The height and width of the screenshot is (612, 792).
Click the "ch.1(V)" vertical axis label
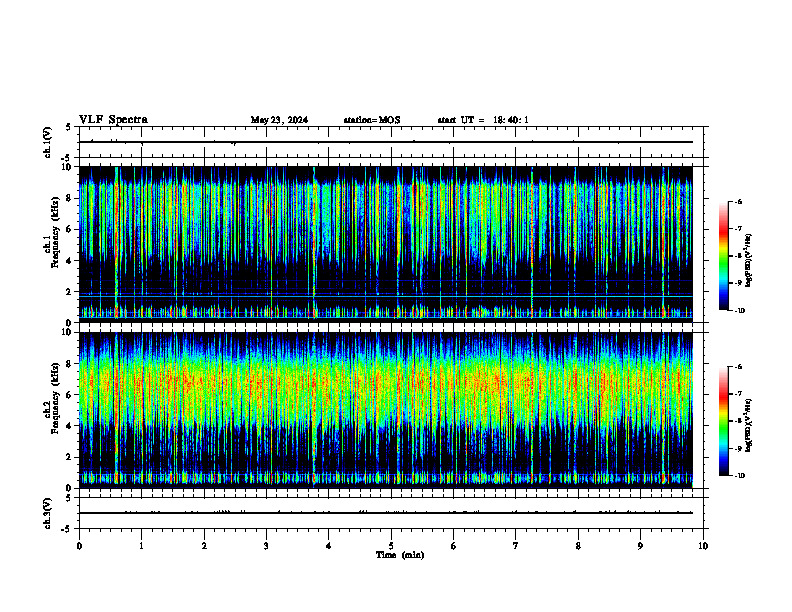47,142
